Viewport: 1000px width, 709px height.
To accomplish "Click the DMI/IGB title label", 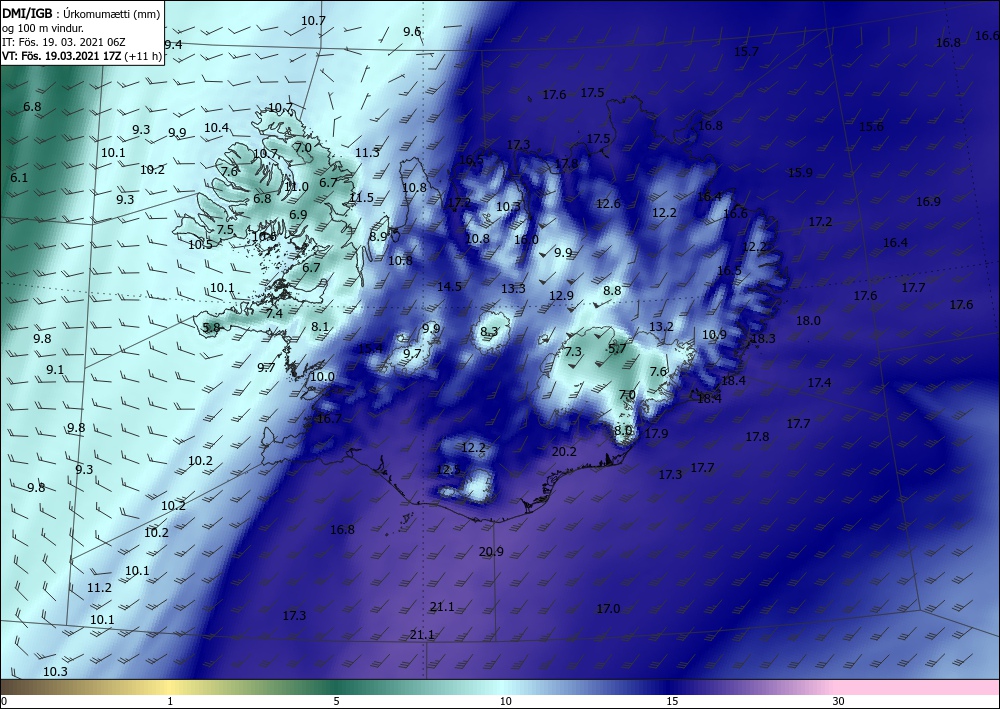I will coord(28,12).
